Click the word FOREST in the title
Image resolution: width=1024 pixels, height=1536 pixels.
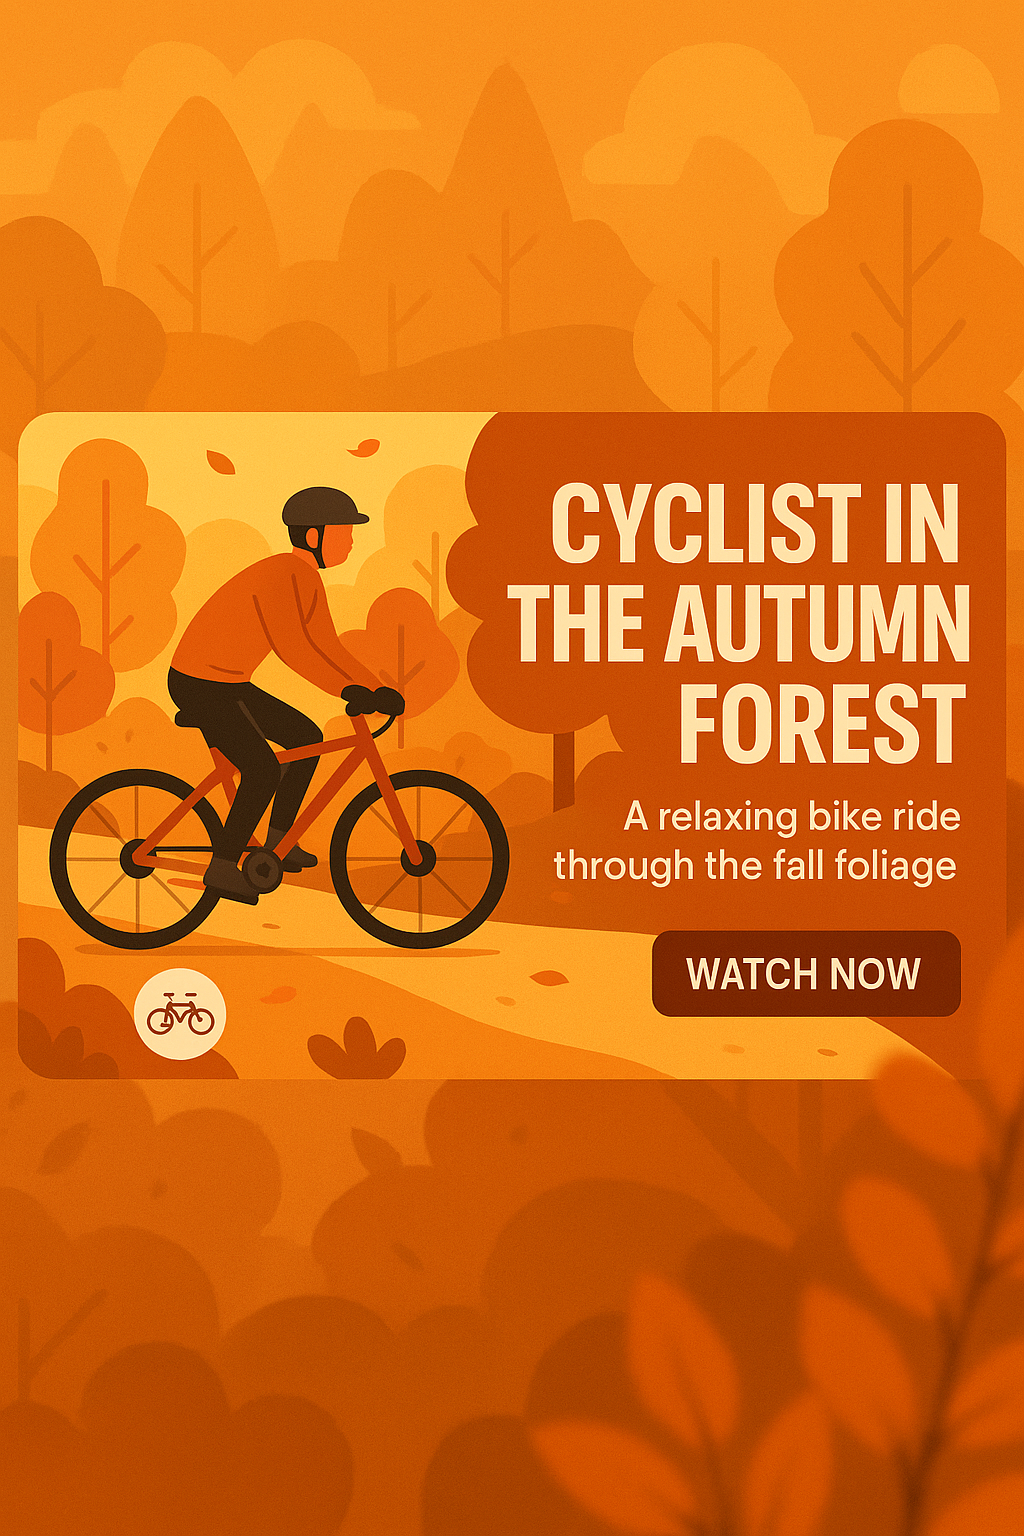click(x=822, y=723)
